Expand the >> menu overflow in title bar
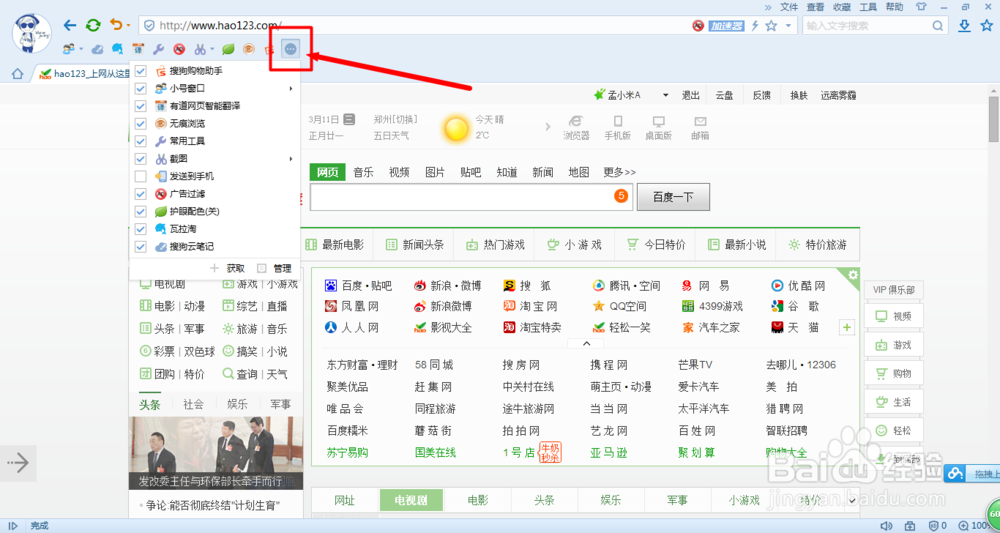Image resolution: width=1000 pixels, height=533 pixels. click(x=768, y=7)
